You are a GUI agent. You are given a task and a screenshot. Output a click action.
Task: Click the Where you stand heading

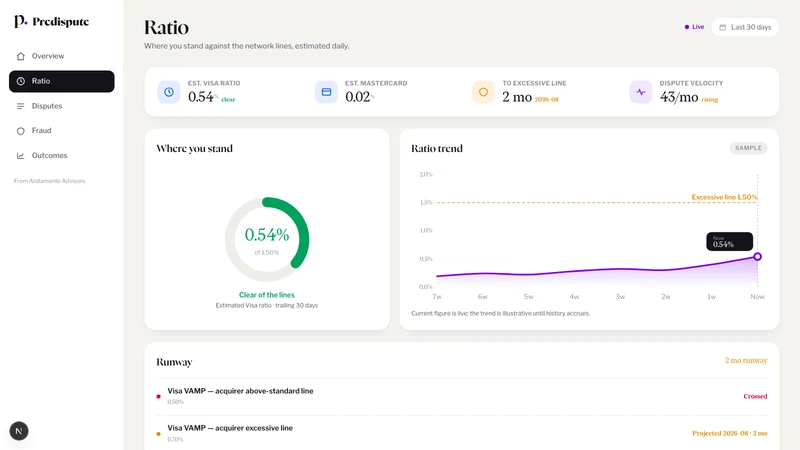pos(194,148)
